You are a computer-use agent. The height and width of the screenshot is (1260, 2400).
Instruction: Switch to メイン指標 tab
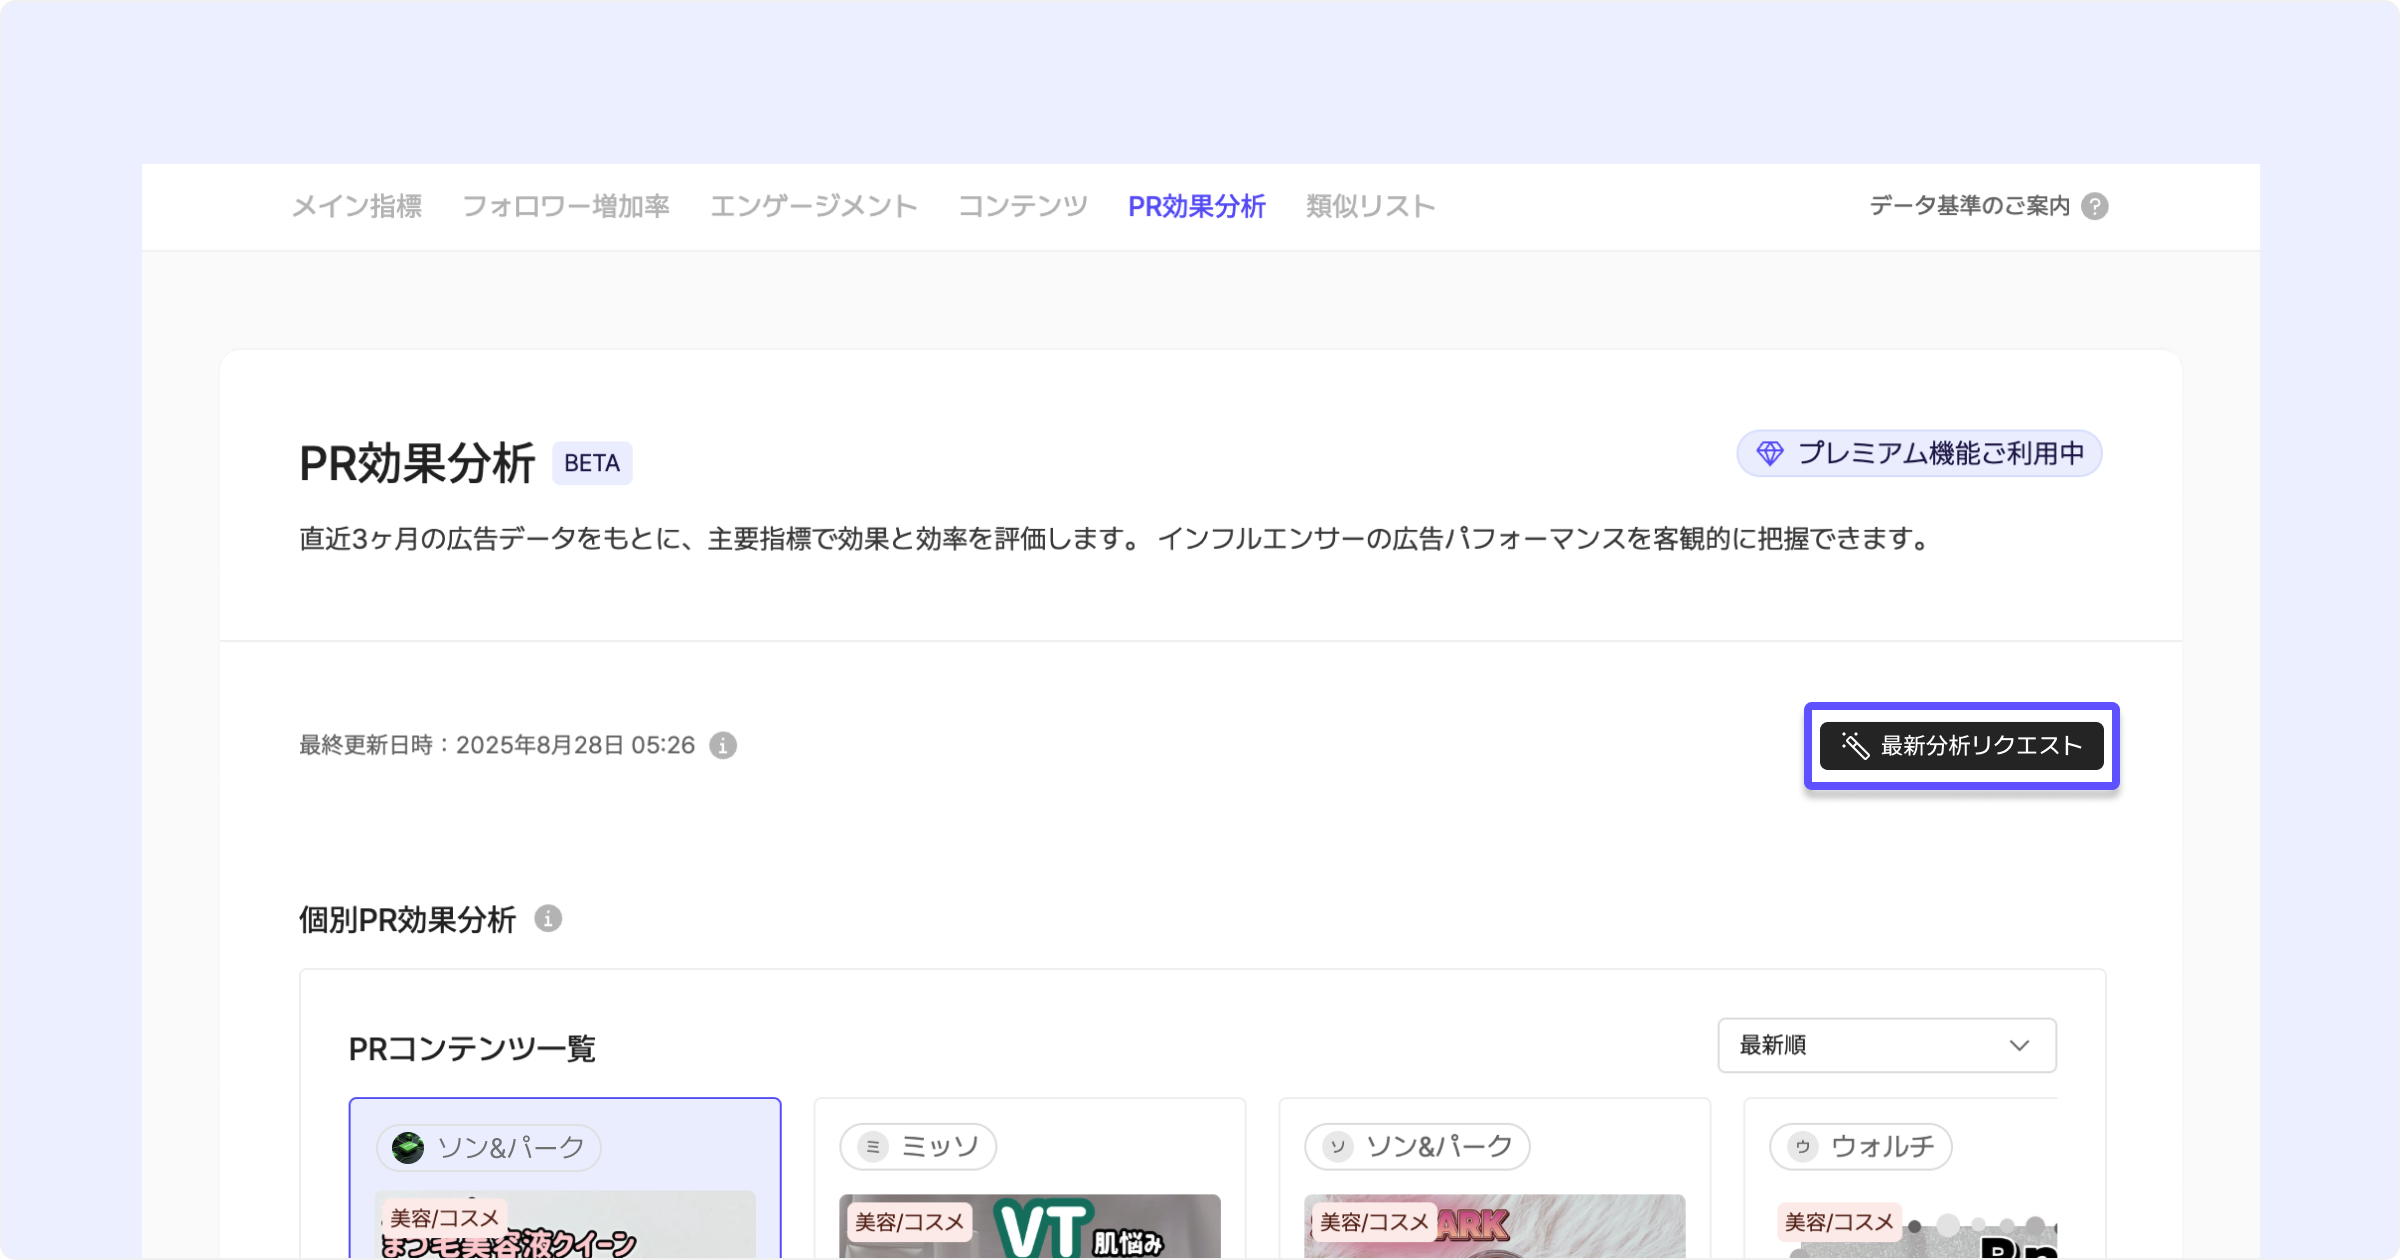pos(356,206)
